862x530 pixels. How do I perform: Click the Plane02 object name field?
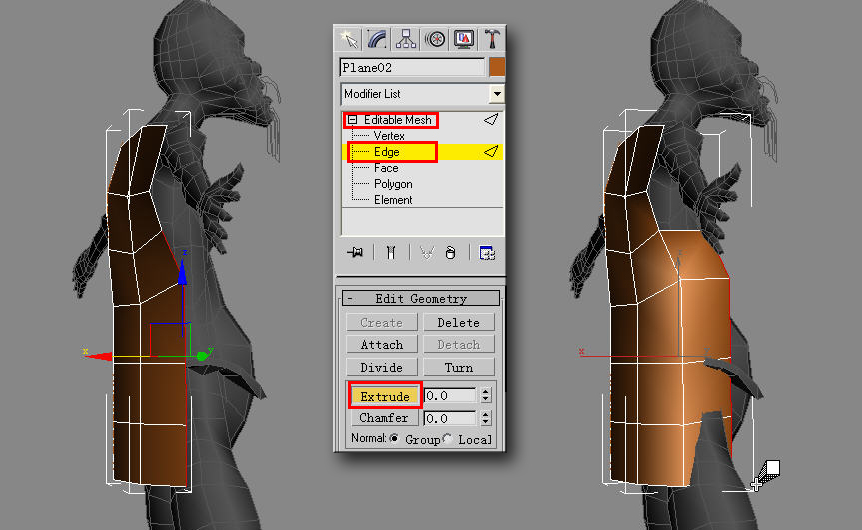[412, 68]
